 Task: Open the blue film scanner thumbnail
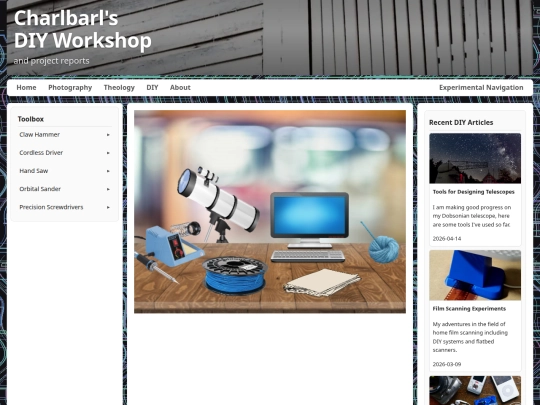click(475, 275)
